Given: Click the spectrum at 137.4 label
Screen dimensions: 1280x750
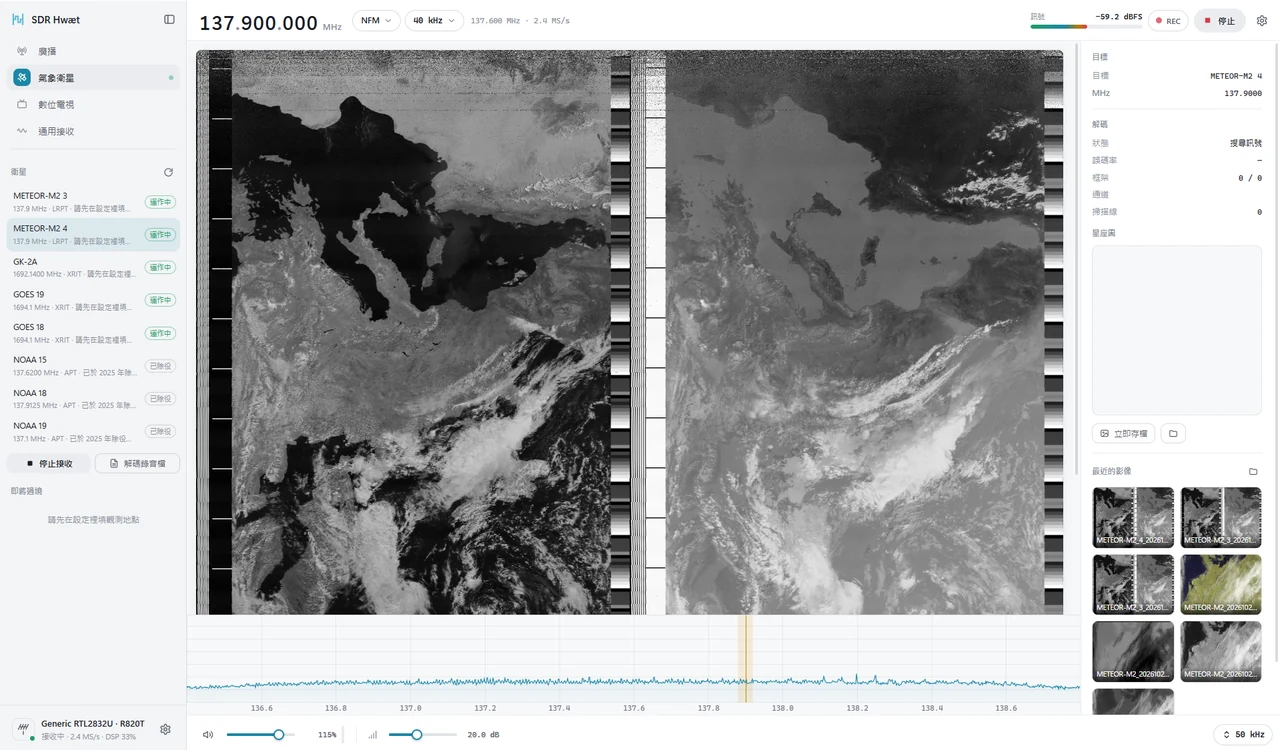Looking at the screenshot, I should (559, 708).
